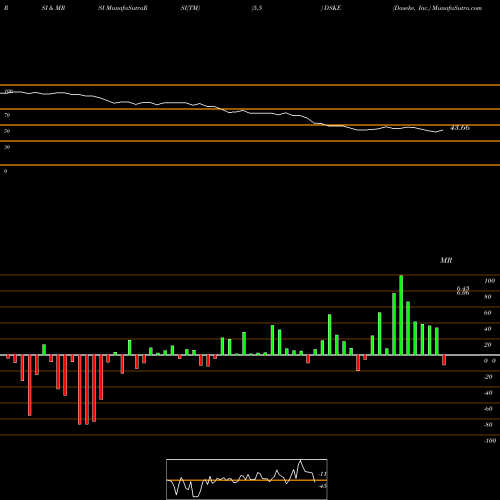Click the 'MR' panel label
Image resolution: width=500 pixels, height=500 pixels.
[446, 260]
